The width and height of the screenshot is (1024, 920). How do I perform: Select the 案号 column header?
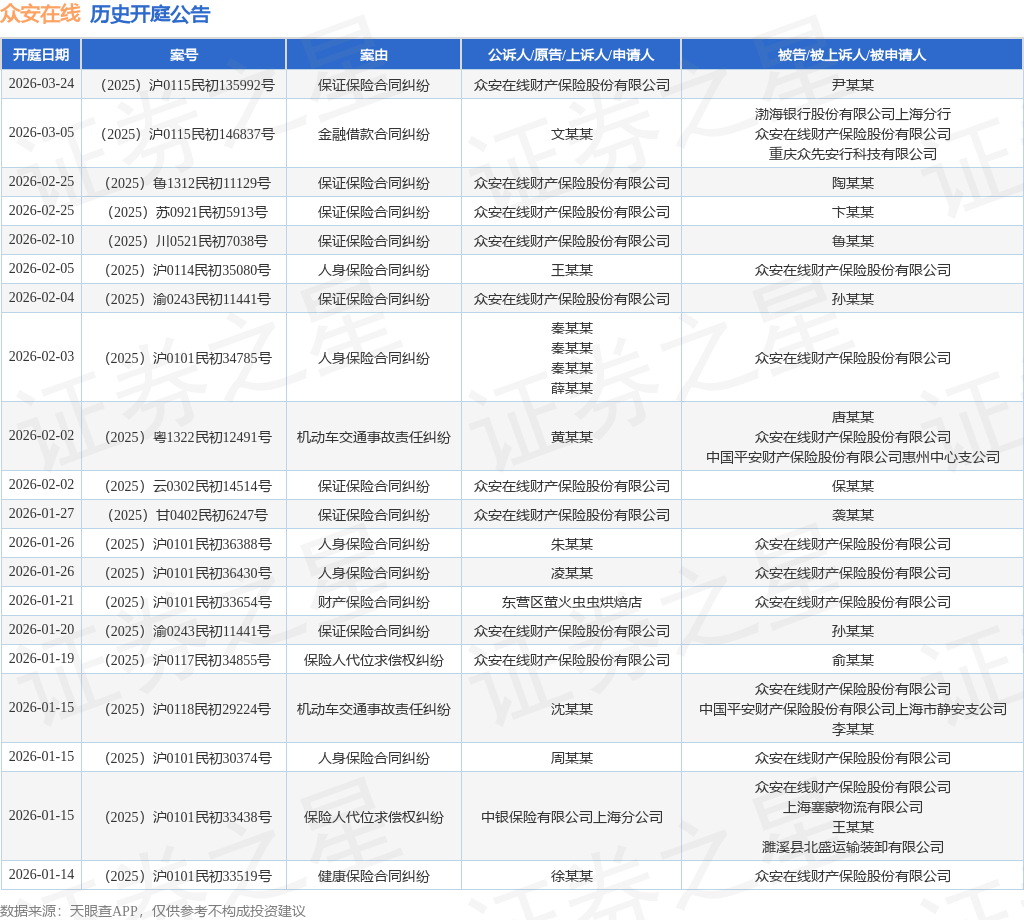[x=184, y=55]
